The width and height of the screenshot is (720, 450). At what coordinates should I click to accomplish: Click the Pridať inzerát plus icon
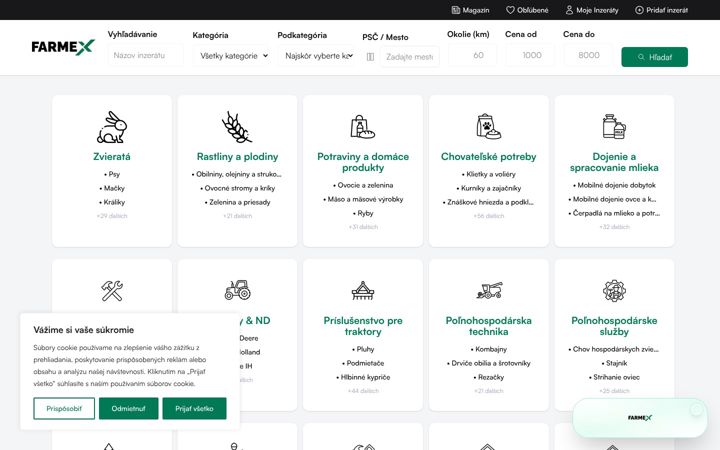coord(639,10)
